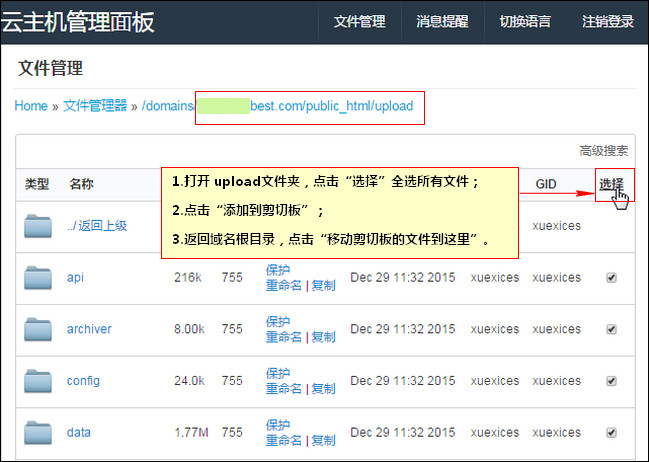649x462 pixels.
Task: Toggle the config row checkbox
Action: click(x=611, y=381)
